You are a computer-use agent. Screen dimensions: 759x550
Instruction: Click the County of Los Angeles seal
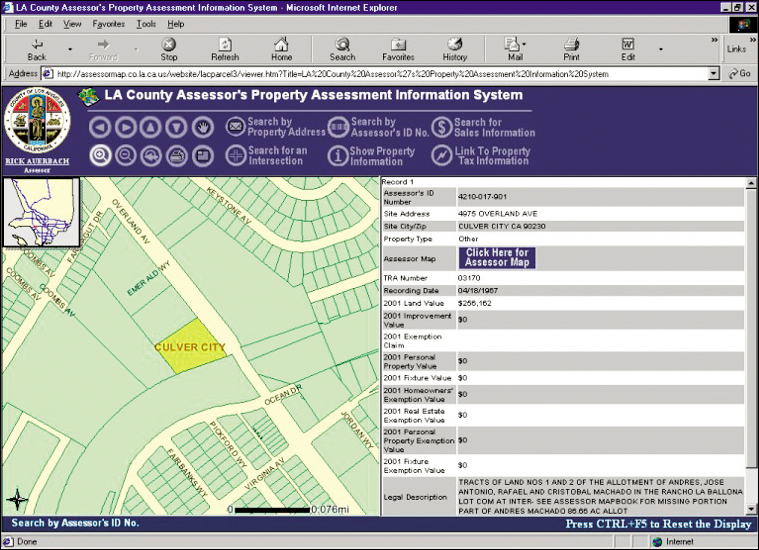(37, 121)
